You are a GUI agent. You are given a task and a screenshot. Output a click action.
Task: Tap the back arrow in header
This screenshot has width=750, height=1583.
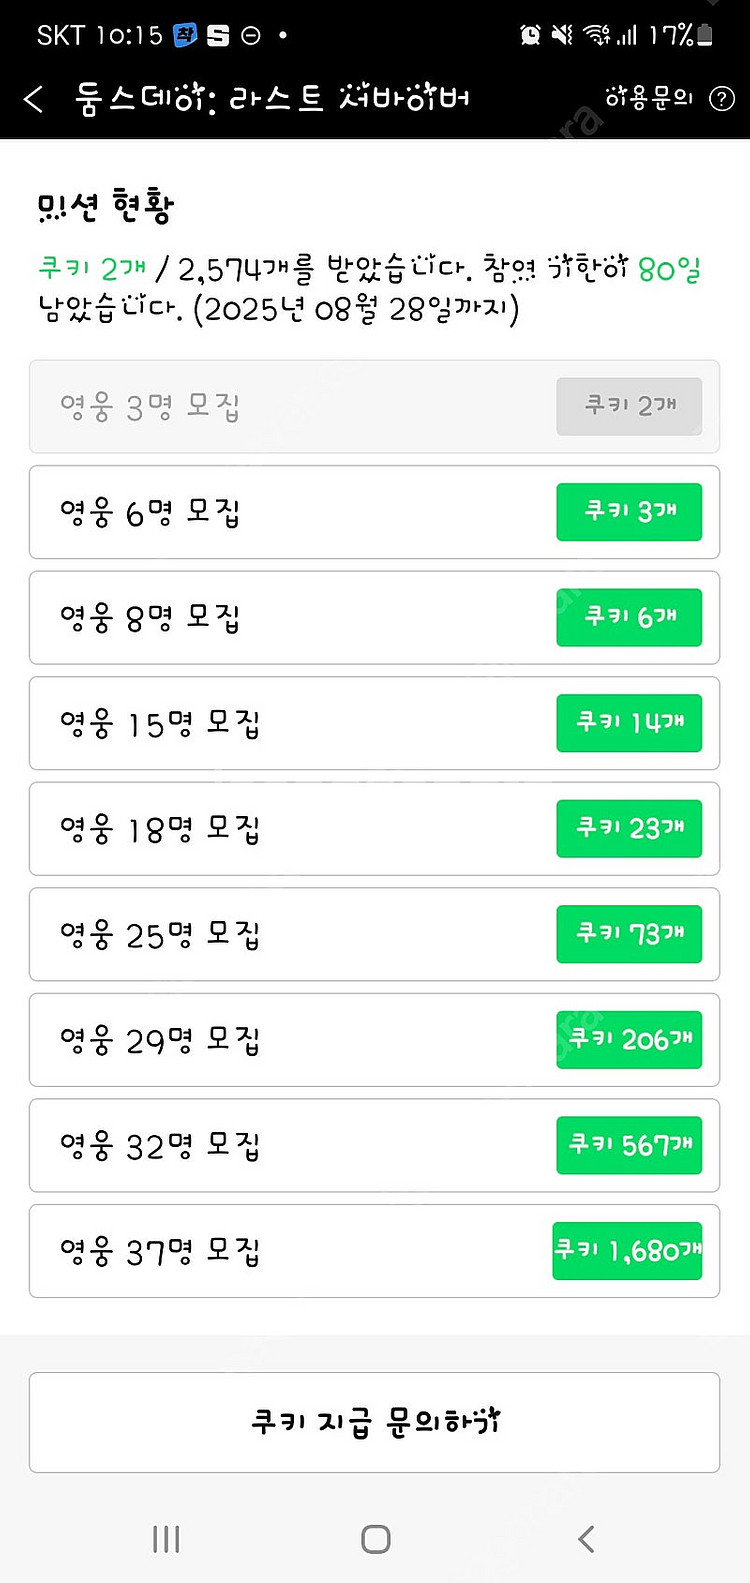(34, 99)
